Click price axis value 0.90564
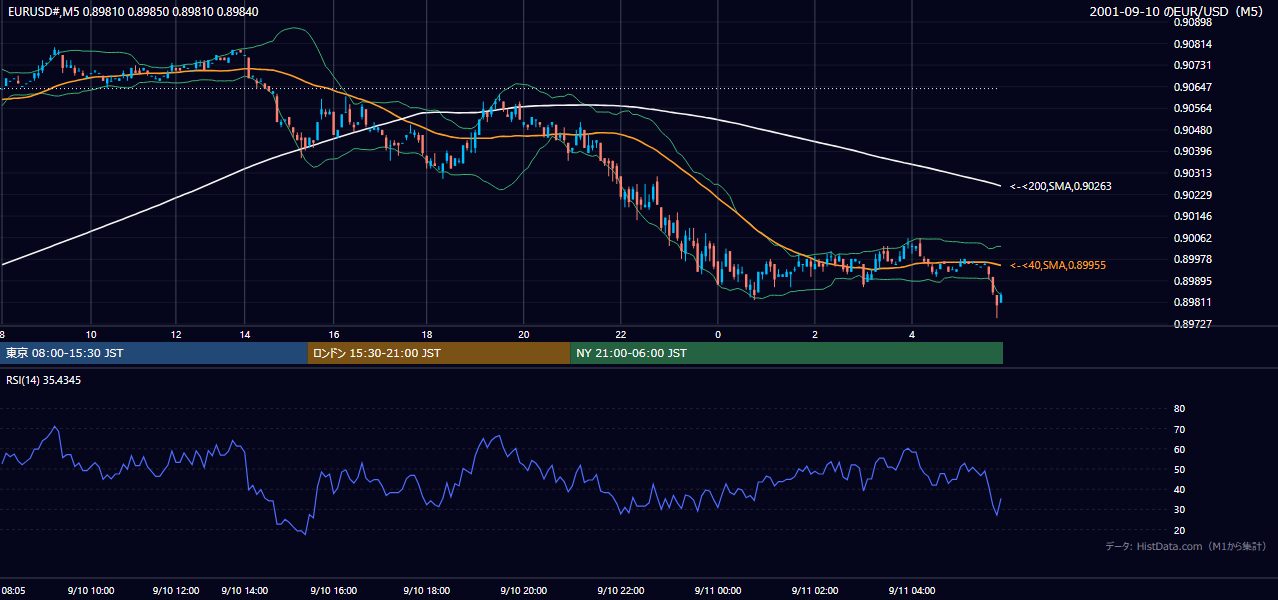Screen dimensions: 1278x600 click(1194, 109)
